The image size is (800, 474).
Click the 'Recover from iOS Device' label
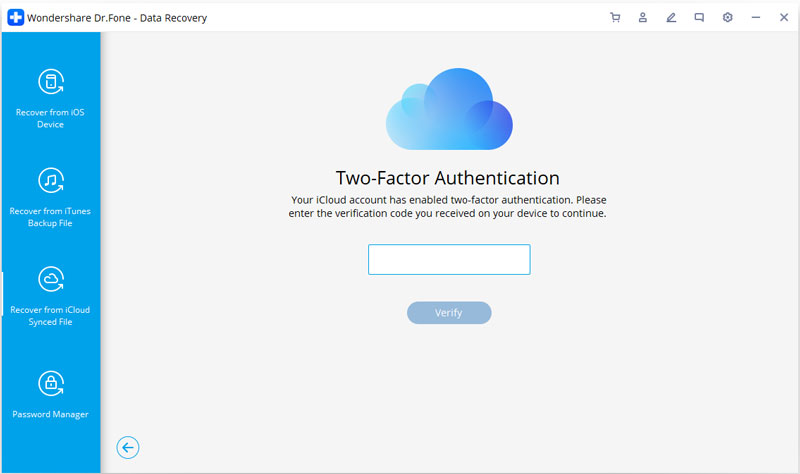click(x=50, y=118)
